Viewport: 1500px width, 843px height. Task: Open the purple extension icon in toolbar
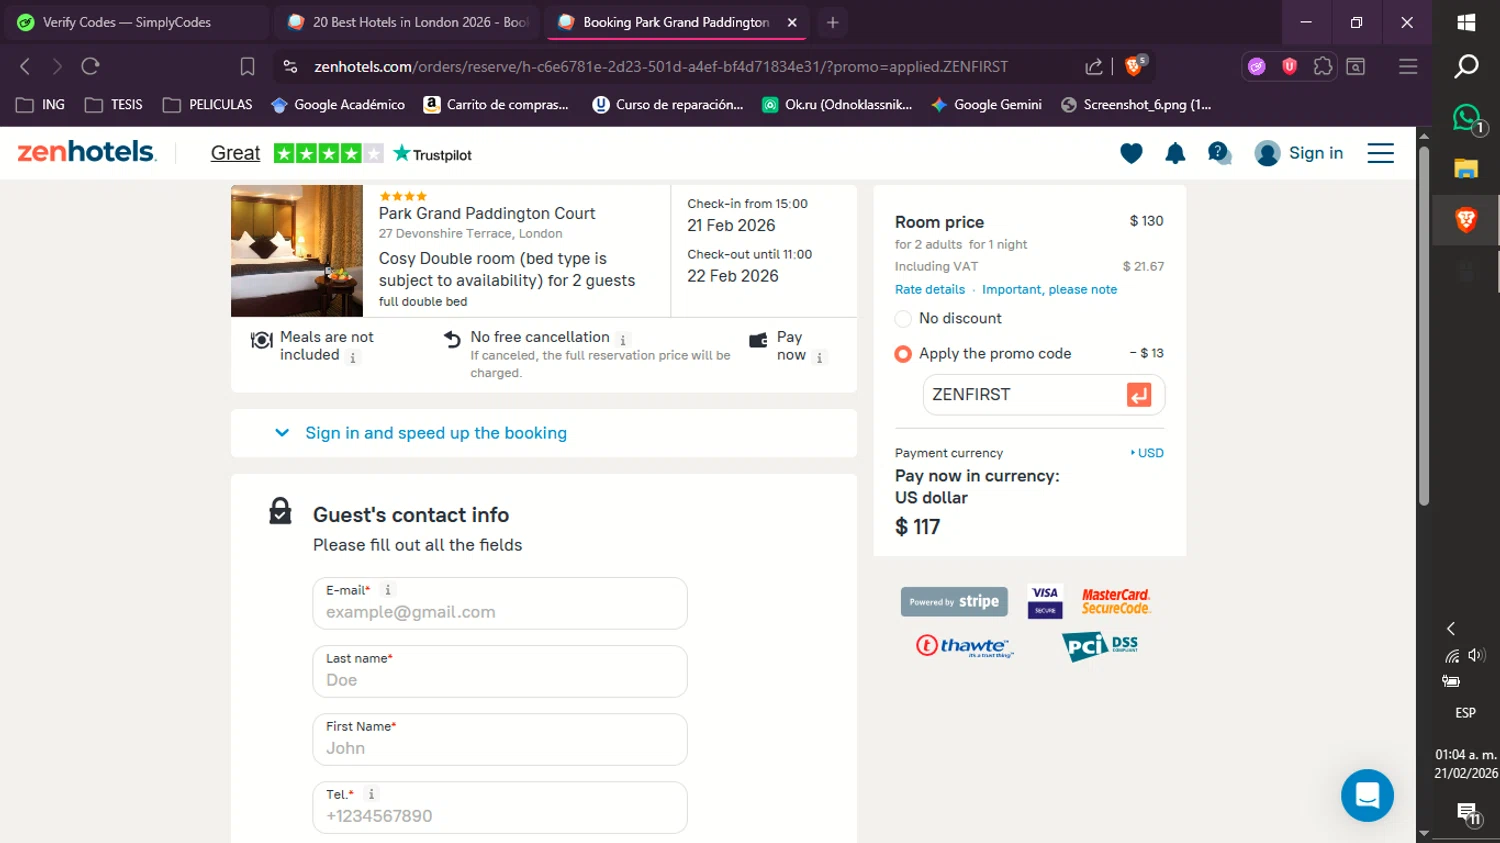(1257, 66)
